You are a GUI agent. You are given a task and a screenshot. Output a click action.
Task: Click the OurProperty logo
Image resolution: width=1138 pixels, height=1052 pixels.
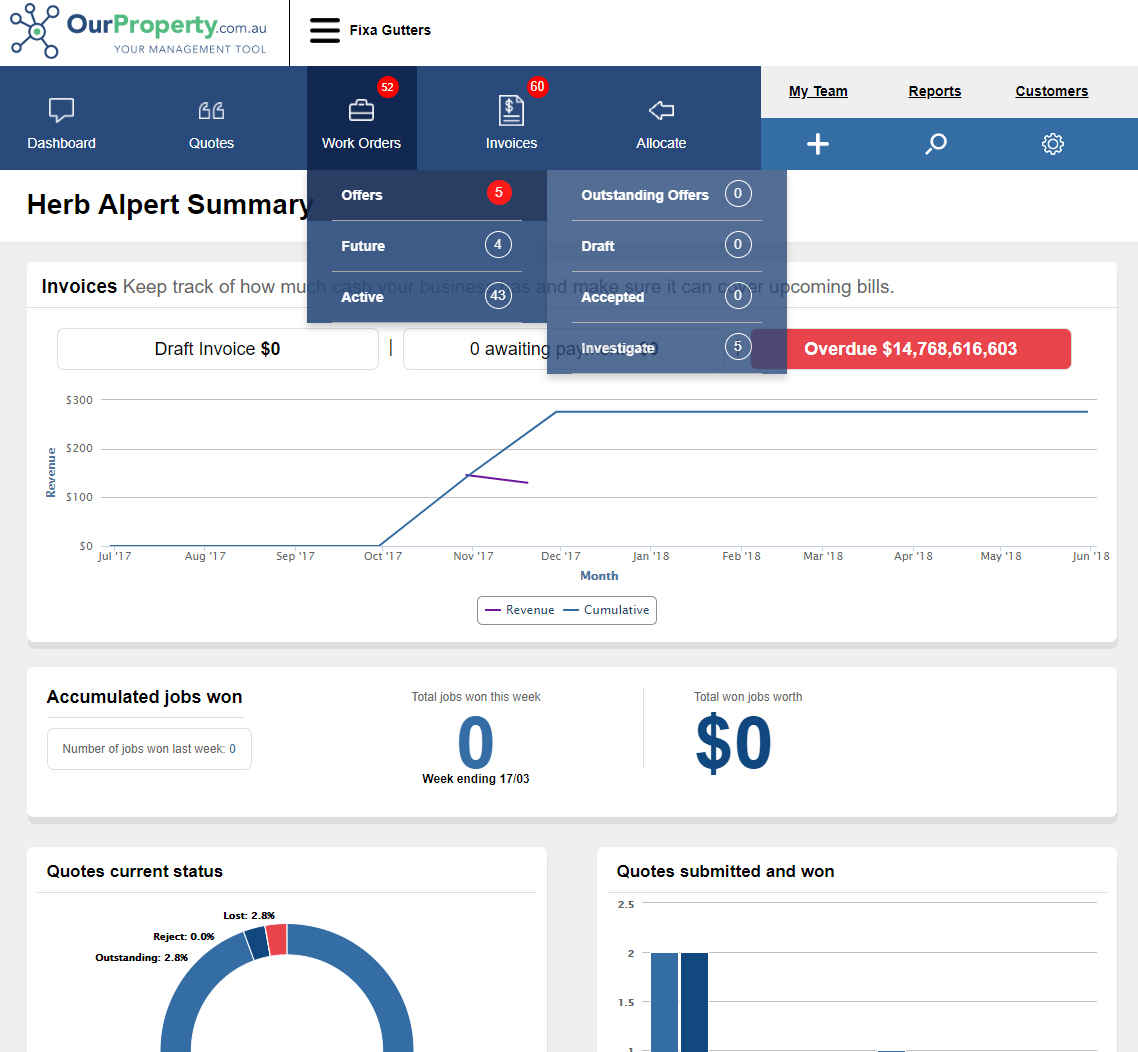[139, 30]
